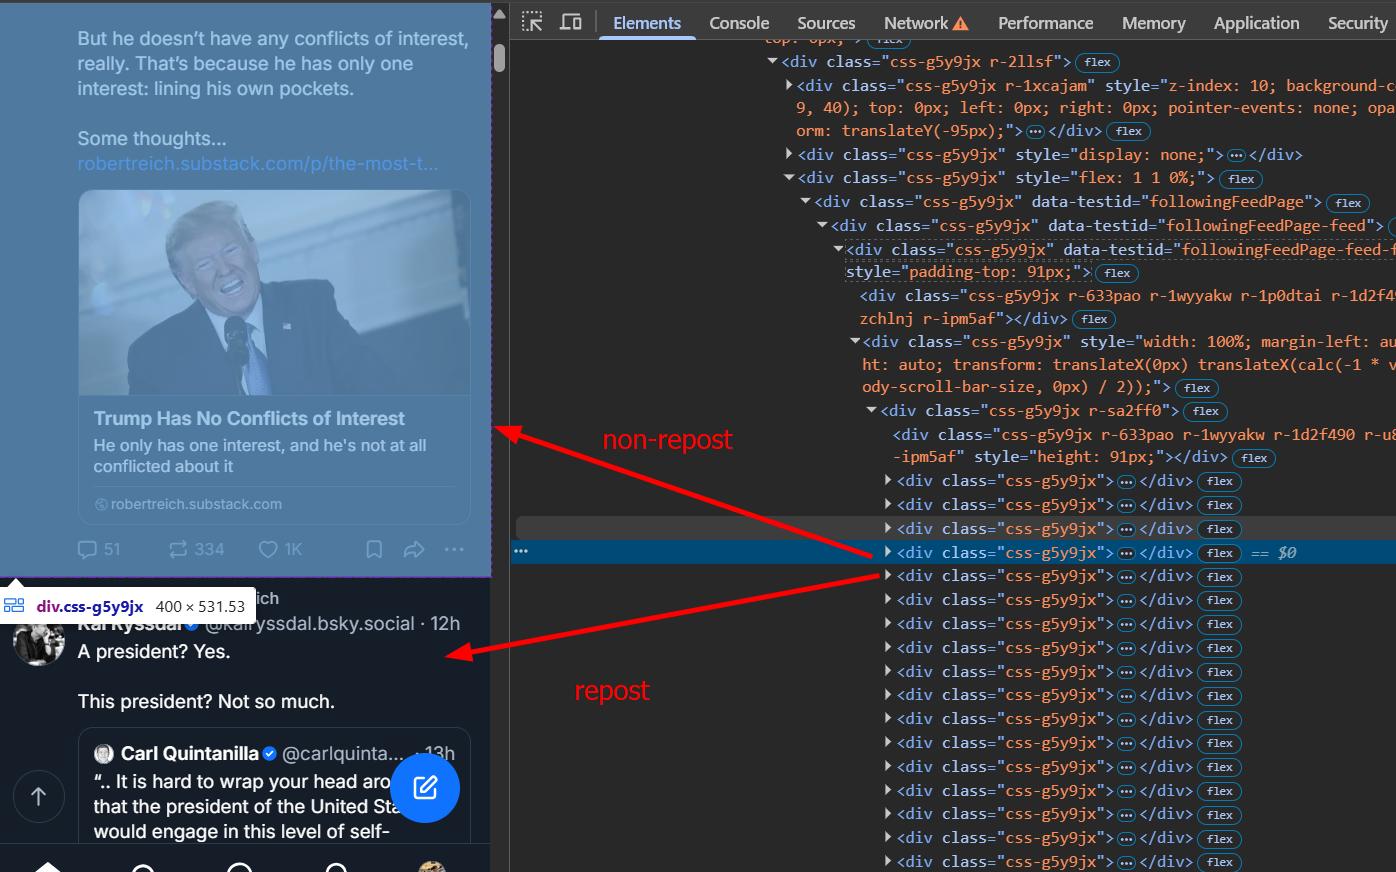Screen dimensions: 1396x872
Task: Toggle flex badge on the r-2llsf div
Action: (1097, 62)
